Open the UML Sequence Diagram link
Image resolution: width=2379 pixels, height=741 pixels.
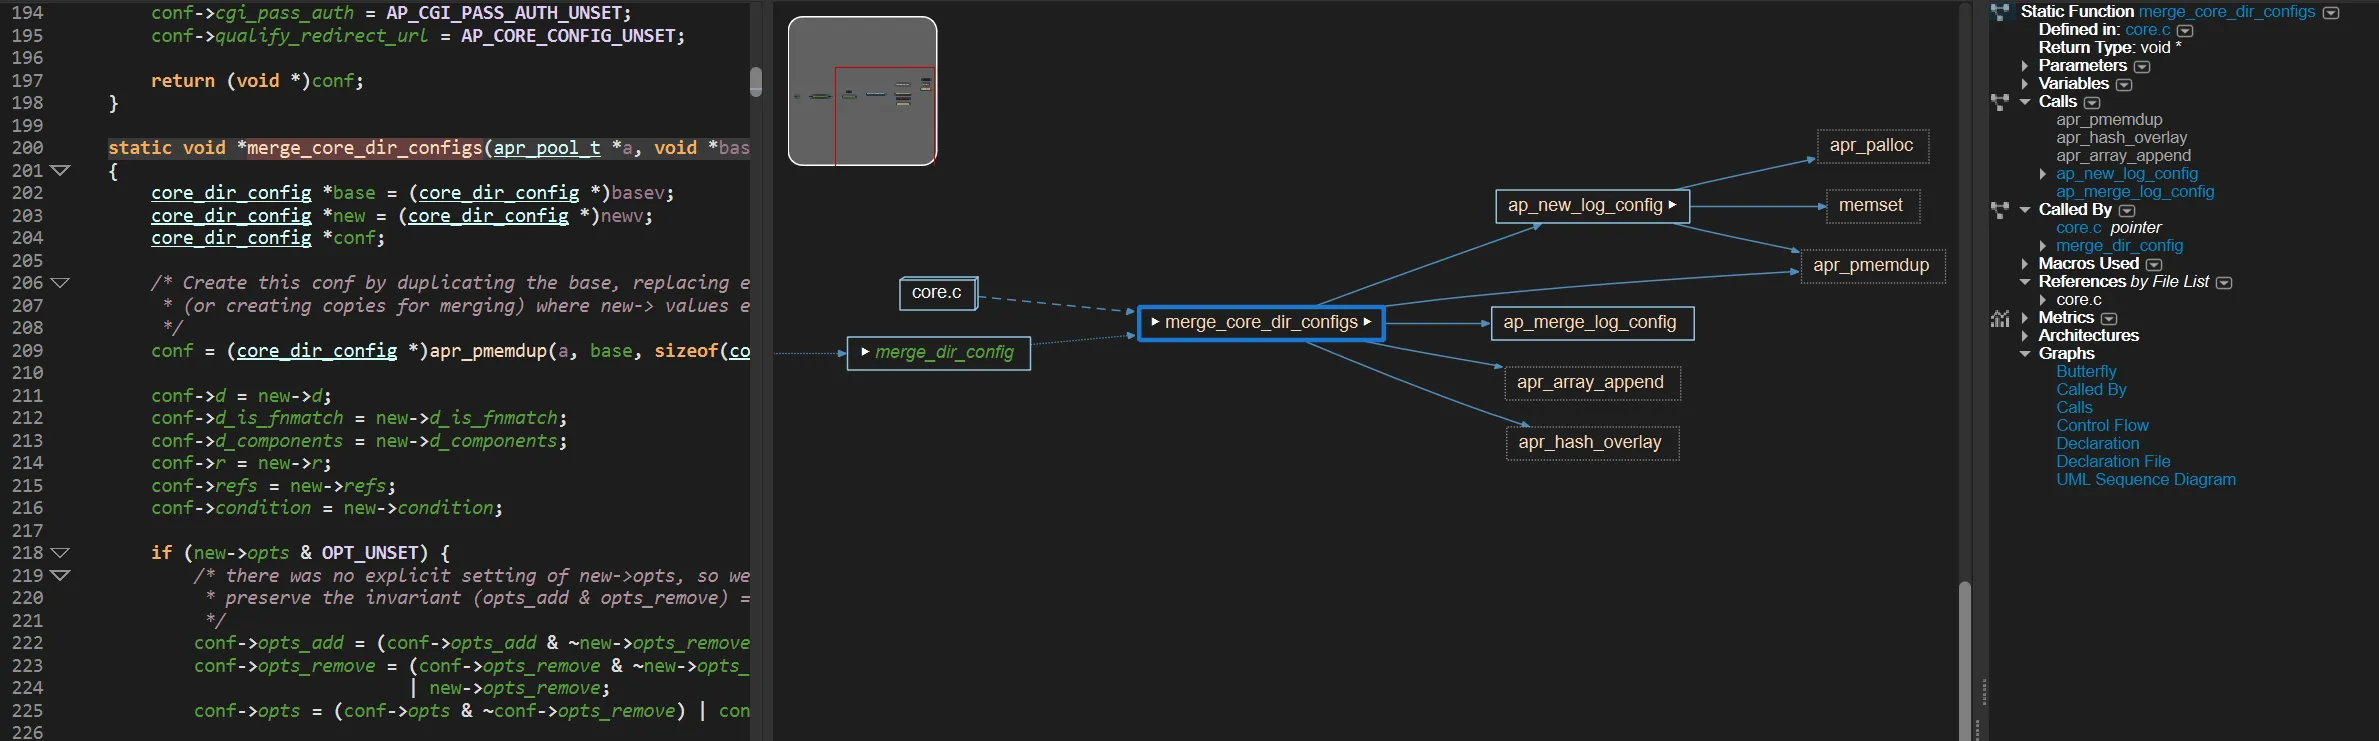click(2146, 480)
